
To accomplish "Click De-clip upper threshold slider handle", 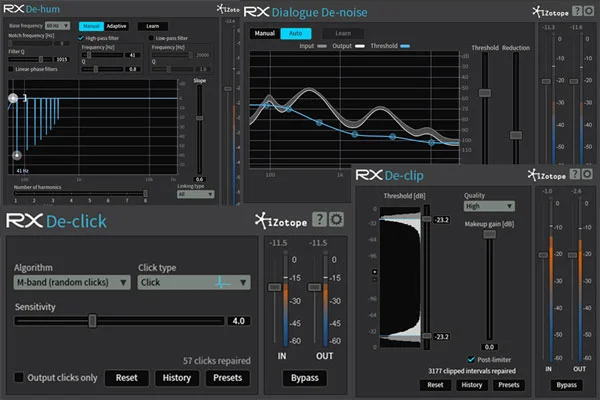I will 427,219.
